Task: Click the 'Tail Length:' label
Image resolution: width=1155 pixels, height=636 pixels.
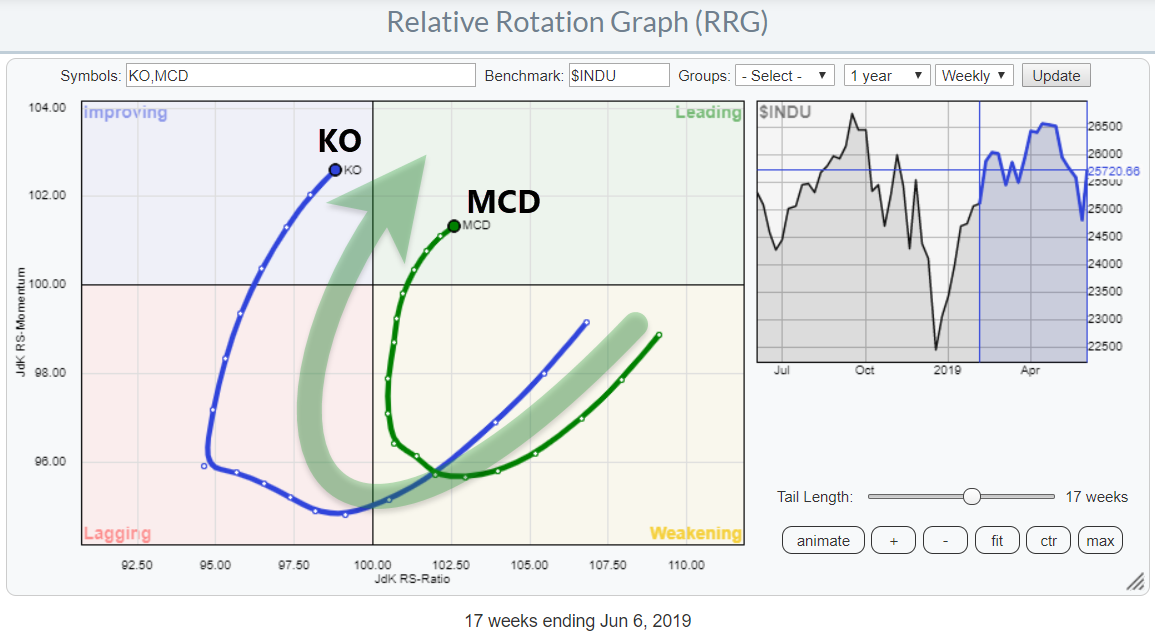Action: pyautogui.click(x=815, y=497)
